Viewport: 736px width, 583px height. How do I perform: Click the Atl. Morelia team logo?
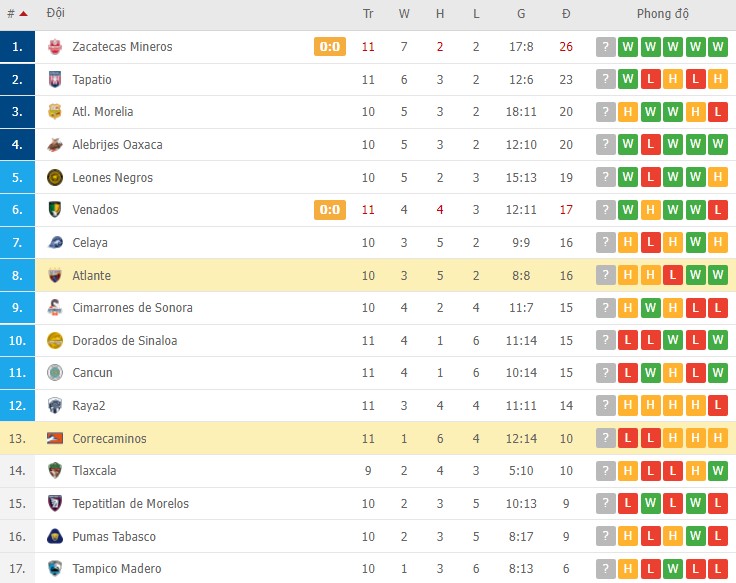55,112
